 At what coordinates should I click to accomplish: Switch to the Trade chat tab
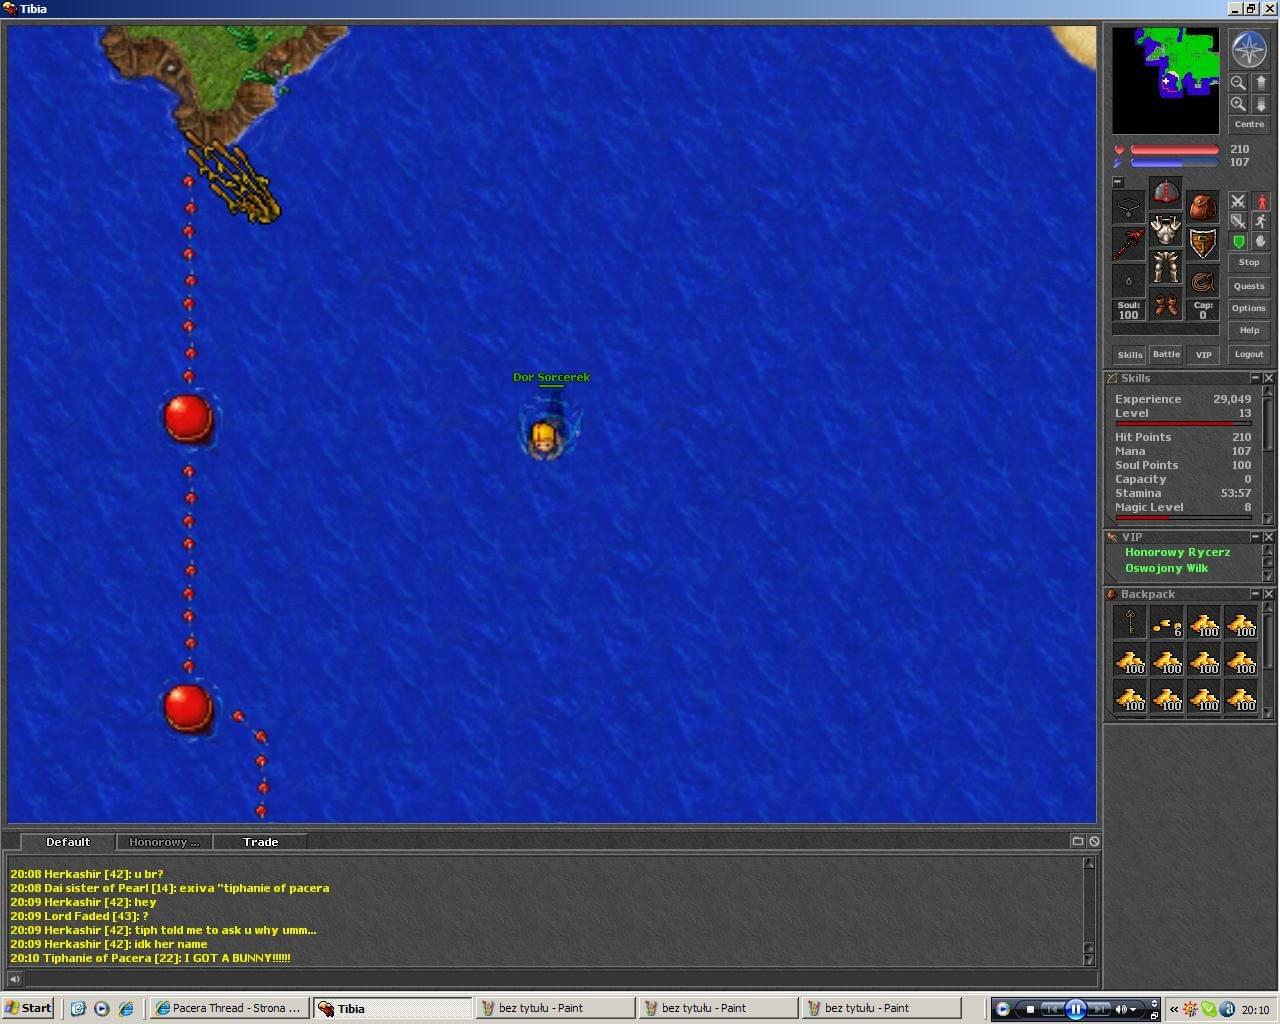click(x=260, y=842)
